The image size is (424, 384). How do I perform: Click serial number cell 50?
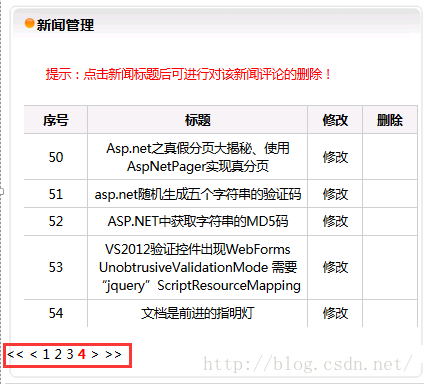tap(56, 157)
